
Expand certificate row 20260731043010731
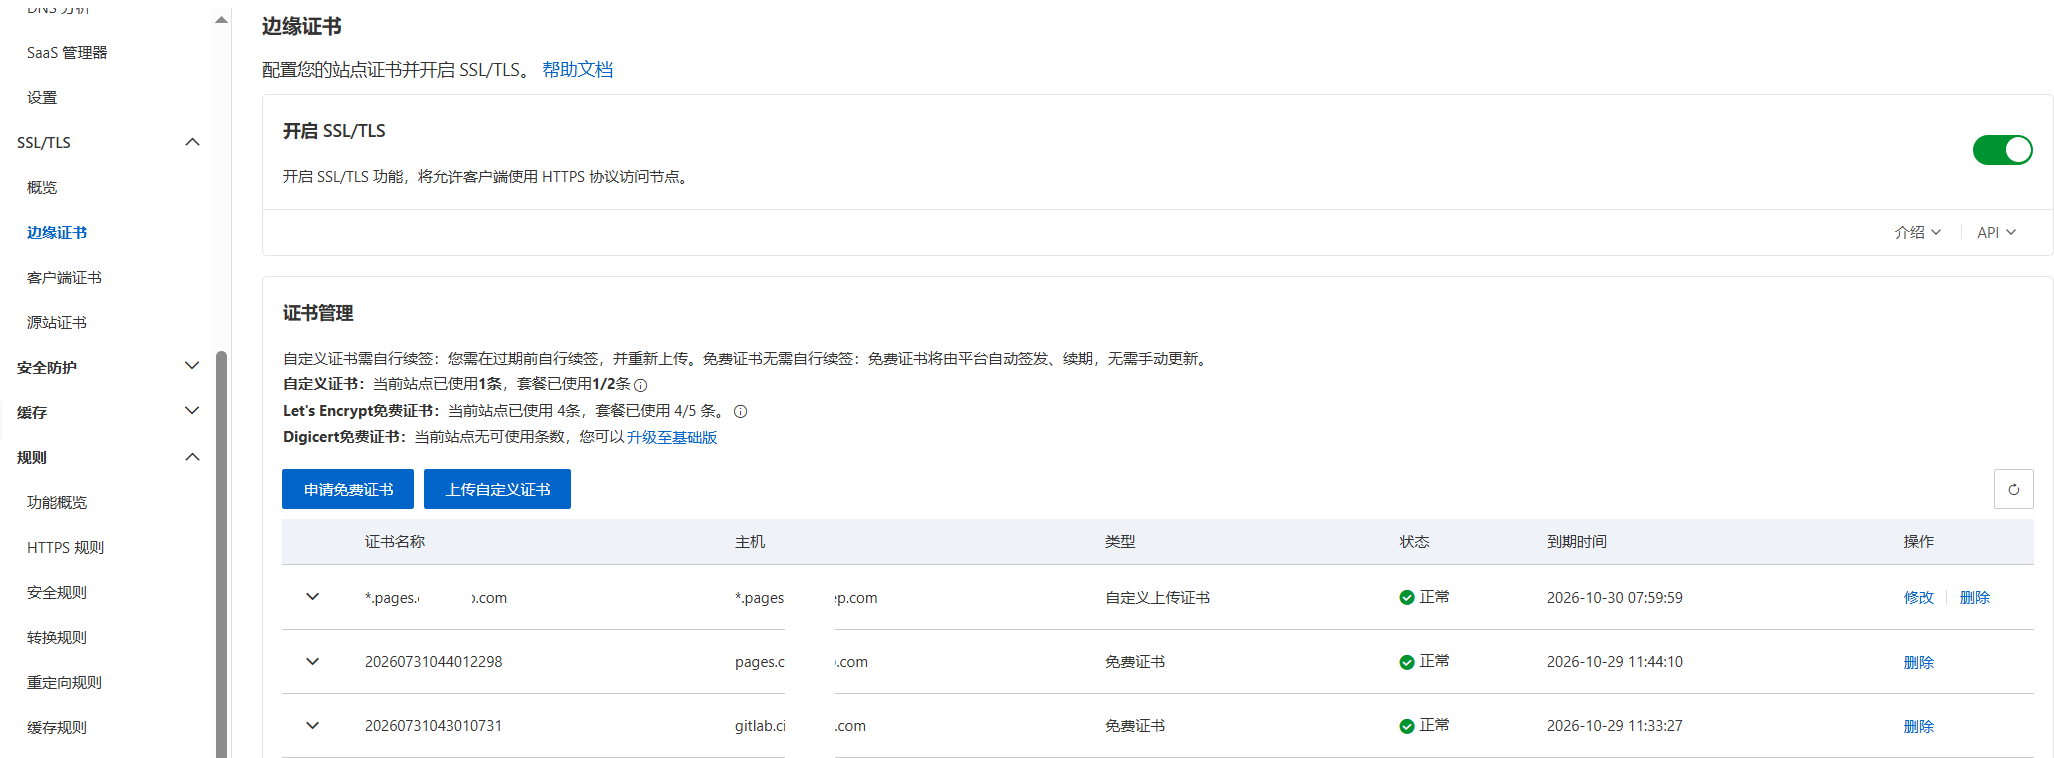pyautogui.click(x=312, y=725)
